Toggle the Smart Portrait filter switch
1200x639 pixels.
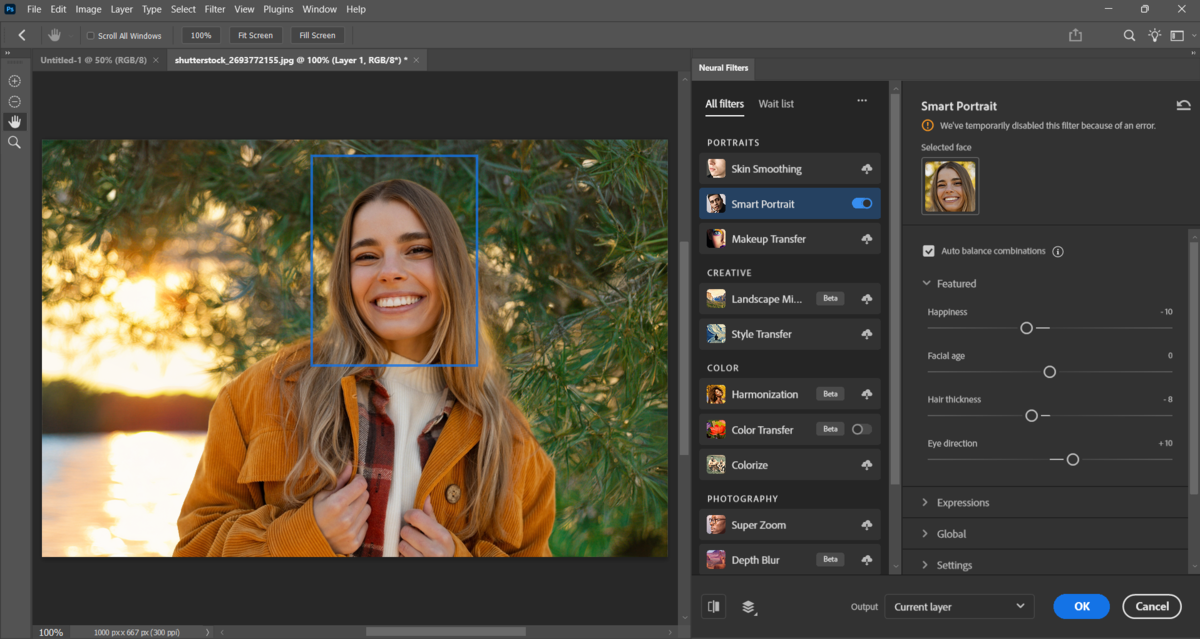862,204
